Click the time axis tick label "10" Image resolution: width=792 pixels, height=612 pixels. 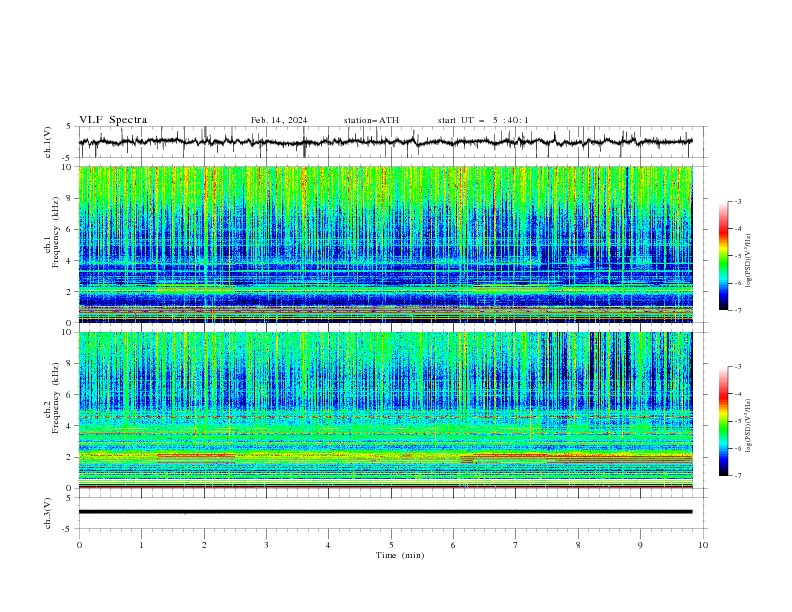pyautogui.click(x=703, y=545)
